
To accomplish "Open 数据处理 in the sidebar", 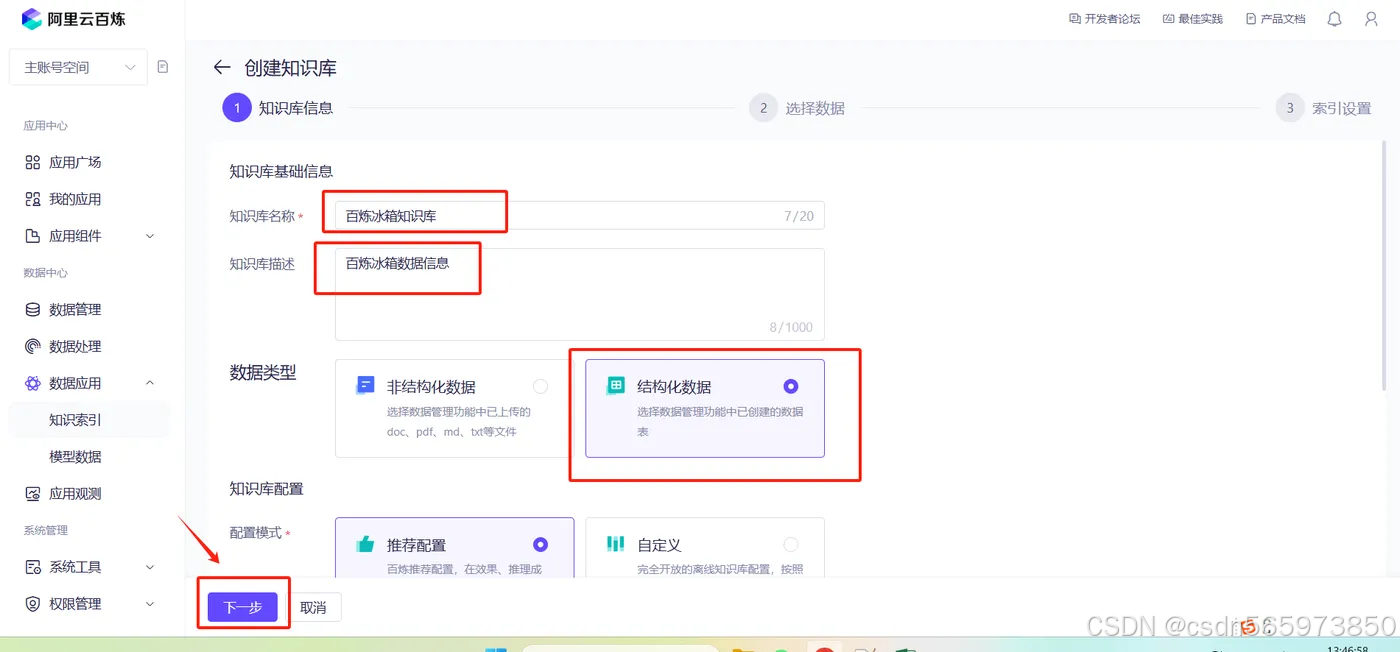I will pyautogui.click(x=75, y=346).
